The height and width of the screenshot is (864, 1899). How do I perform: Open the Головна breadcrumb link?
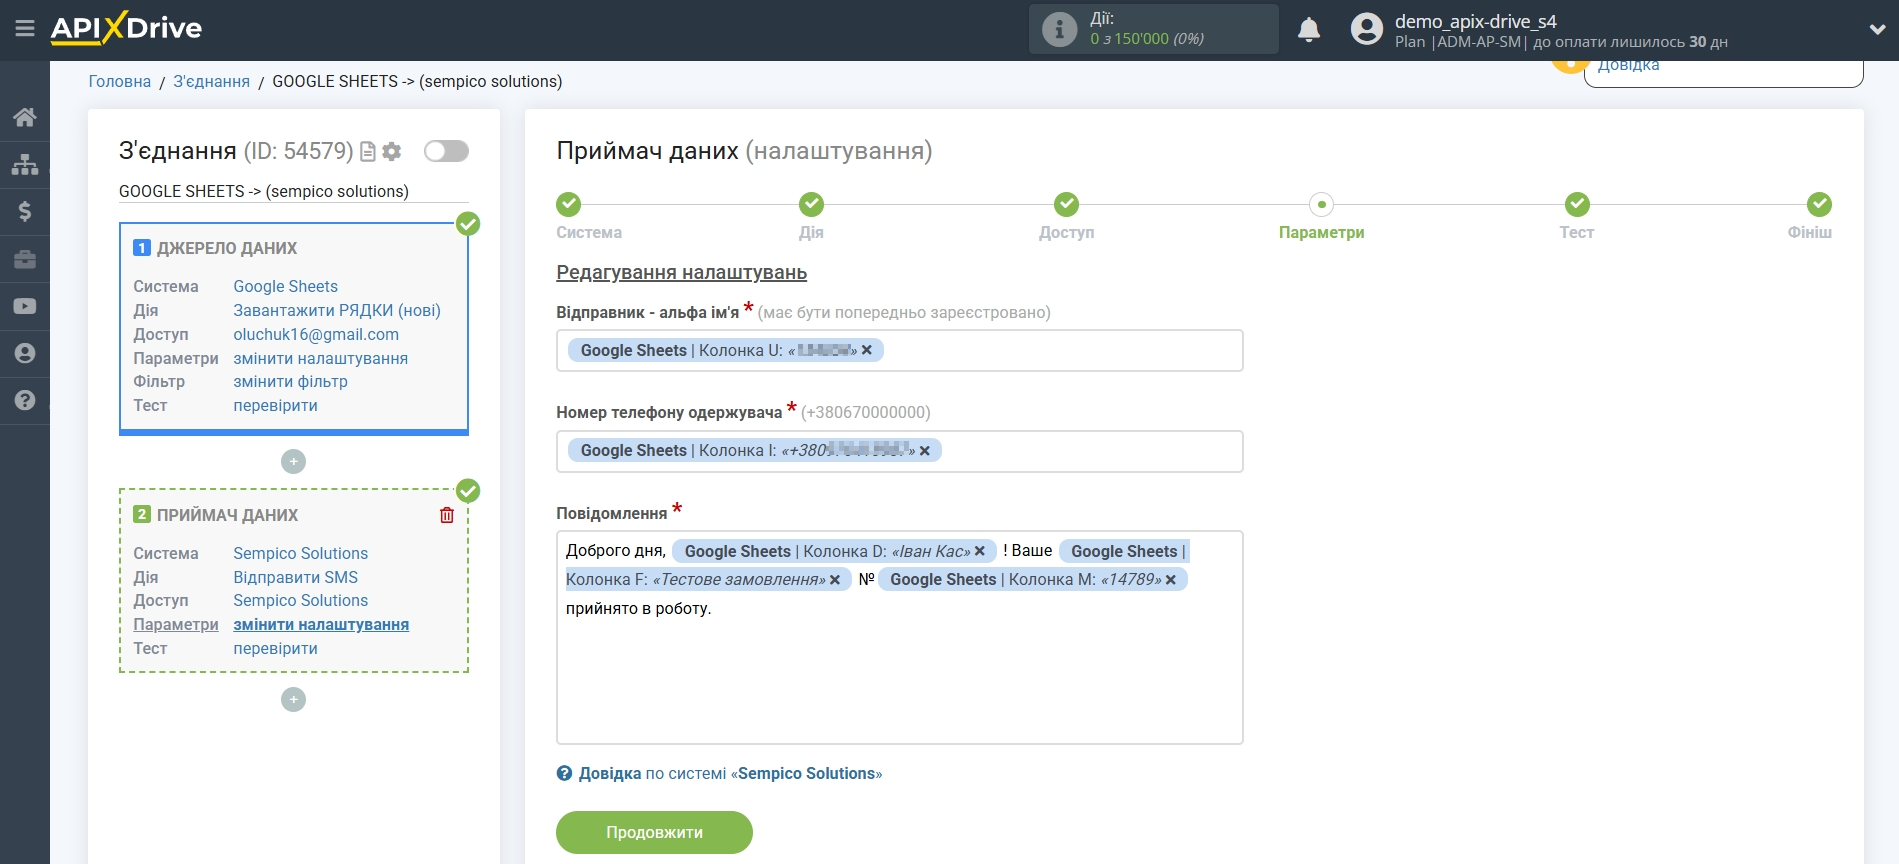tap(120, 81)
